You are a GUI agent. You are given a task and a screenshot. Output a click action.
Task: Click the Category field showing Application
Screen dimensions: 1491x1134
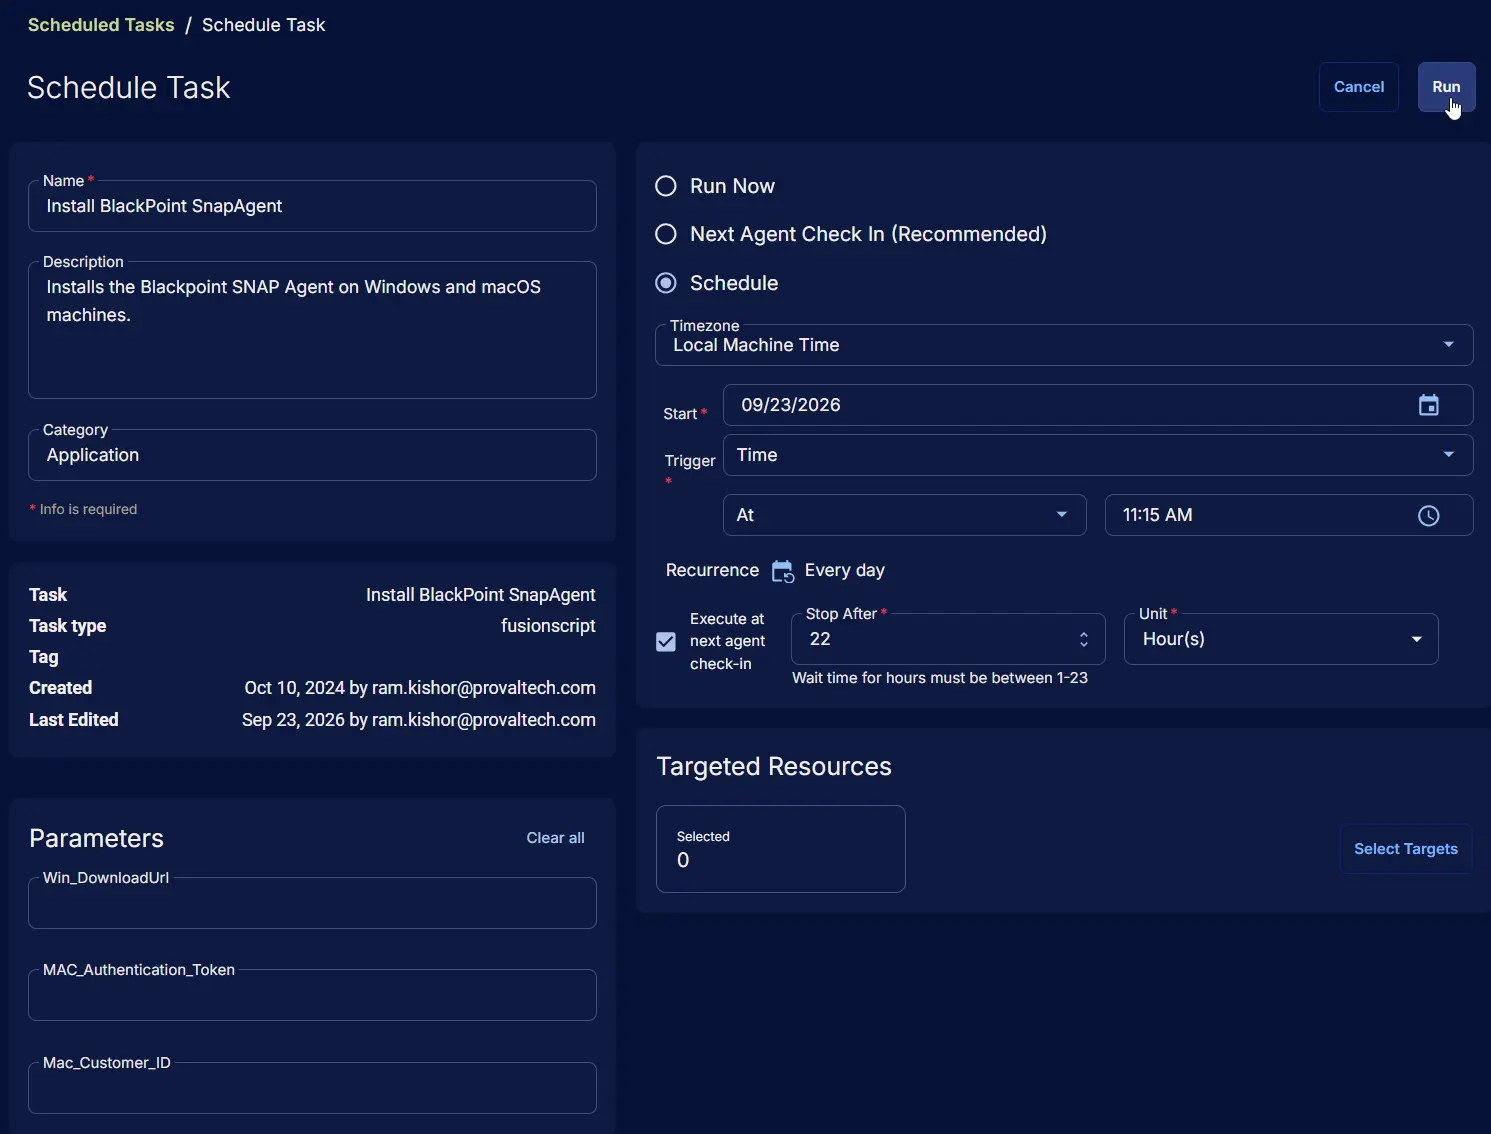pyautogui.click(x=312, y=455)
